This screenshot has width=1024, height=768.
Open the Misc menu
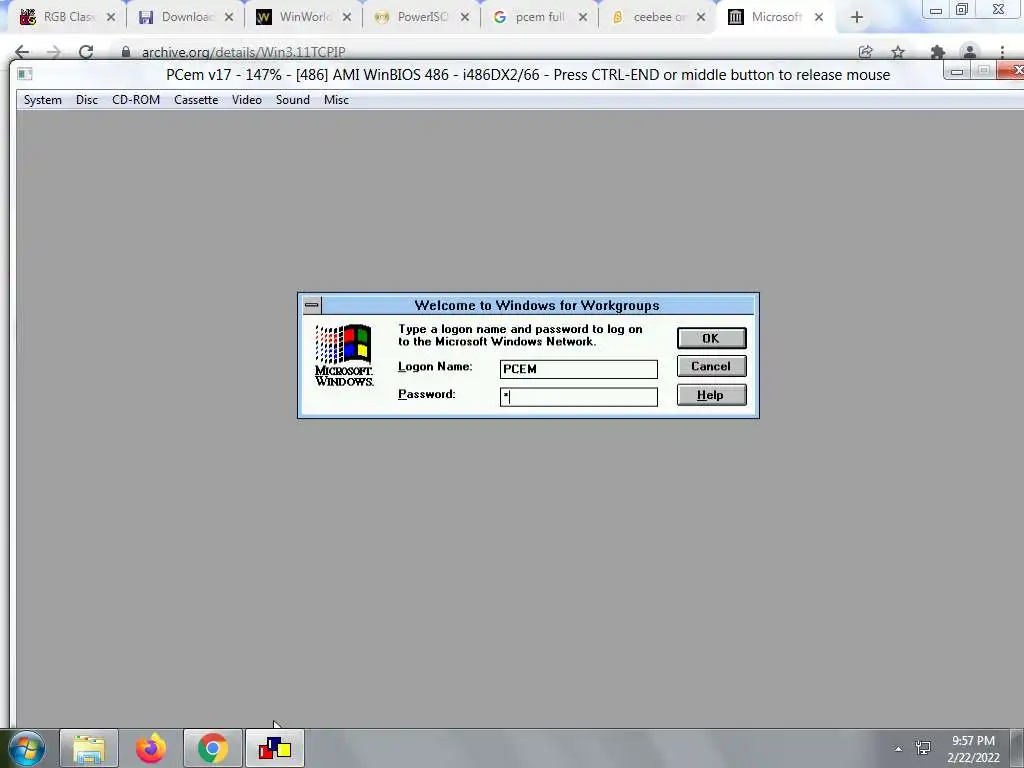[x=336, y=100]
